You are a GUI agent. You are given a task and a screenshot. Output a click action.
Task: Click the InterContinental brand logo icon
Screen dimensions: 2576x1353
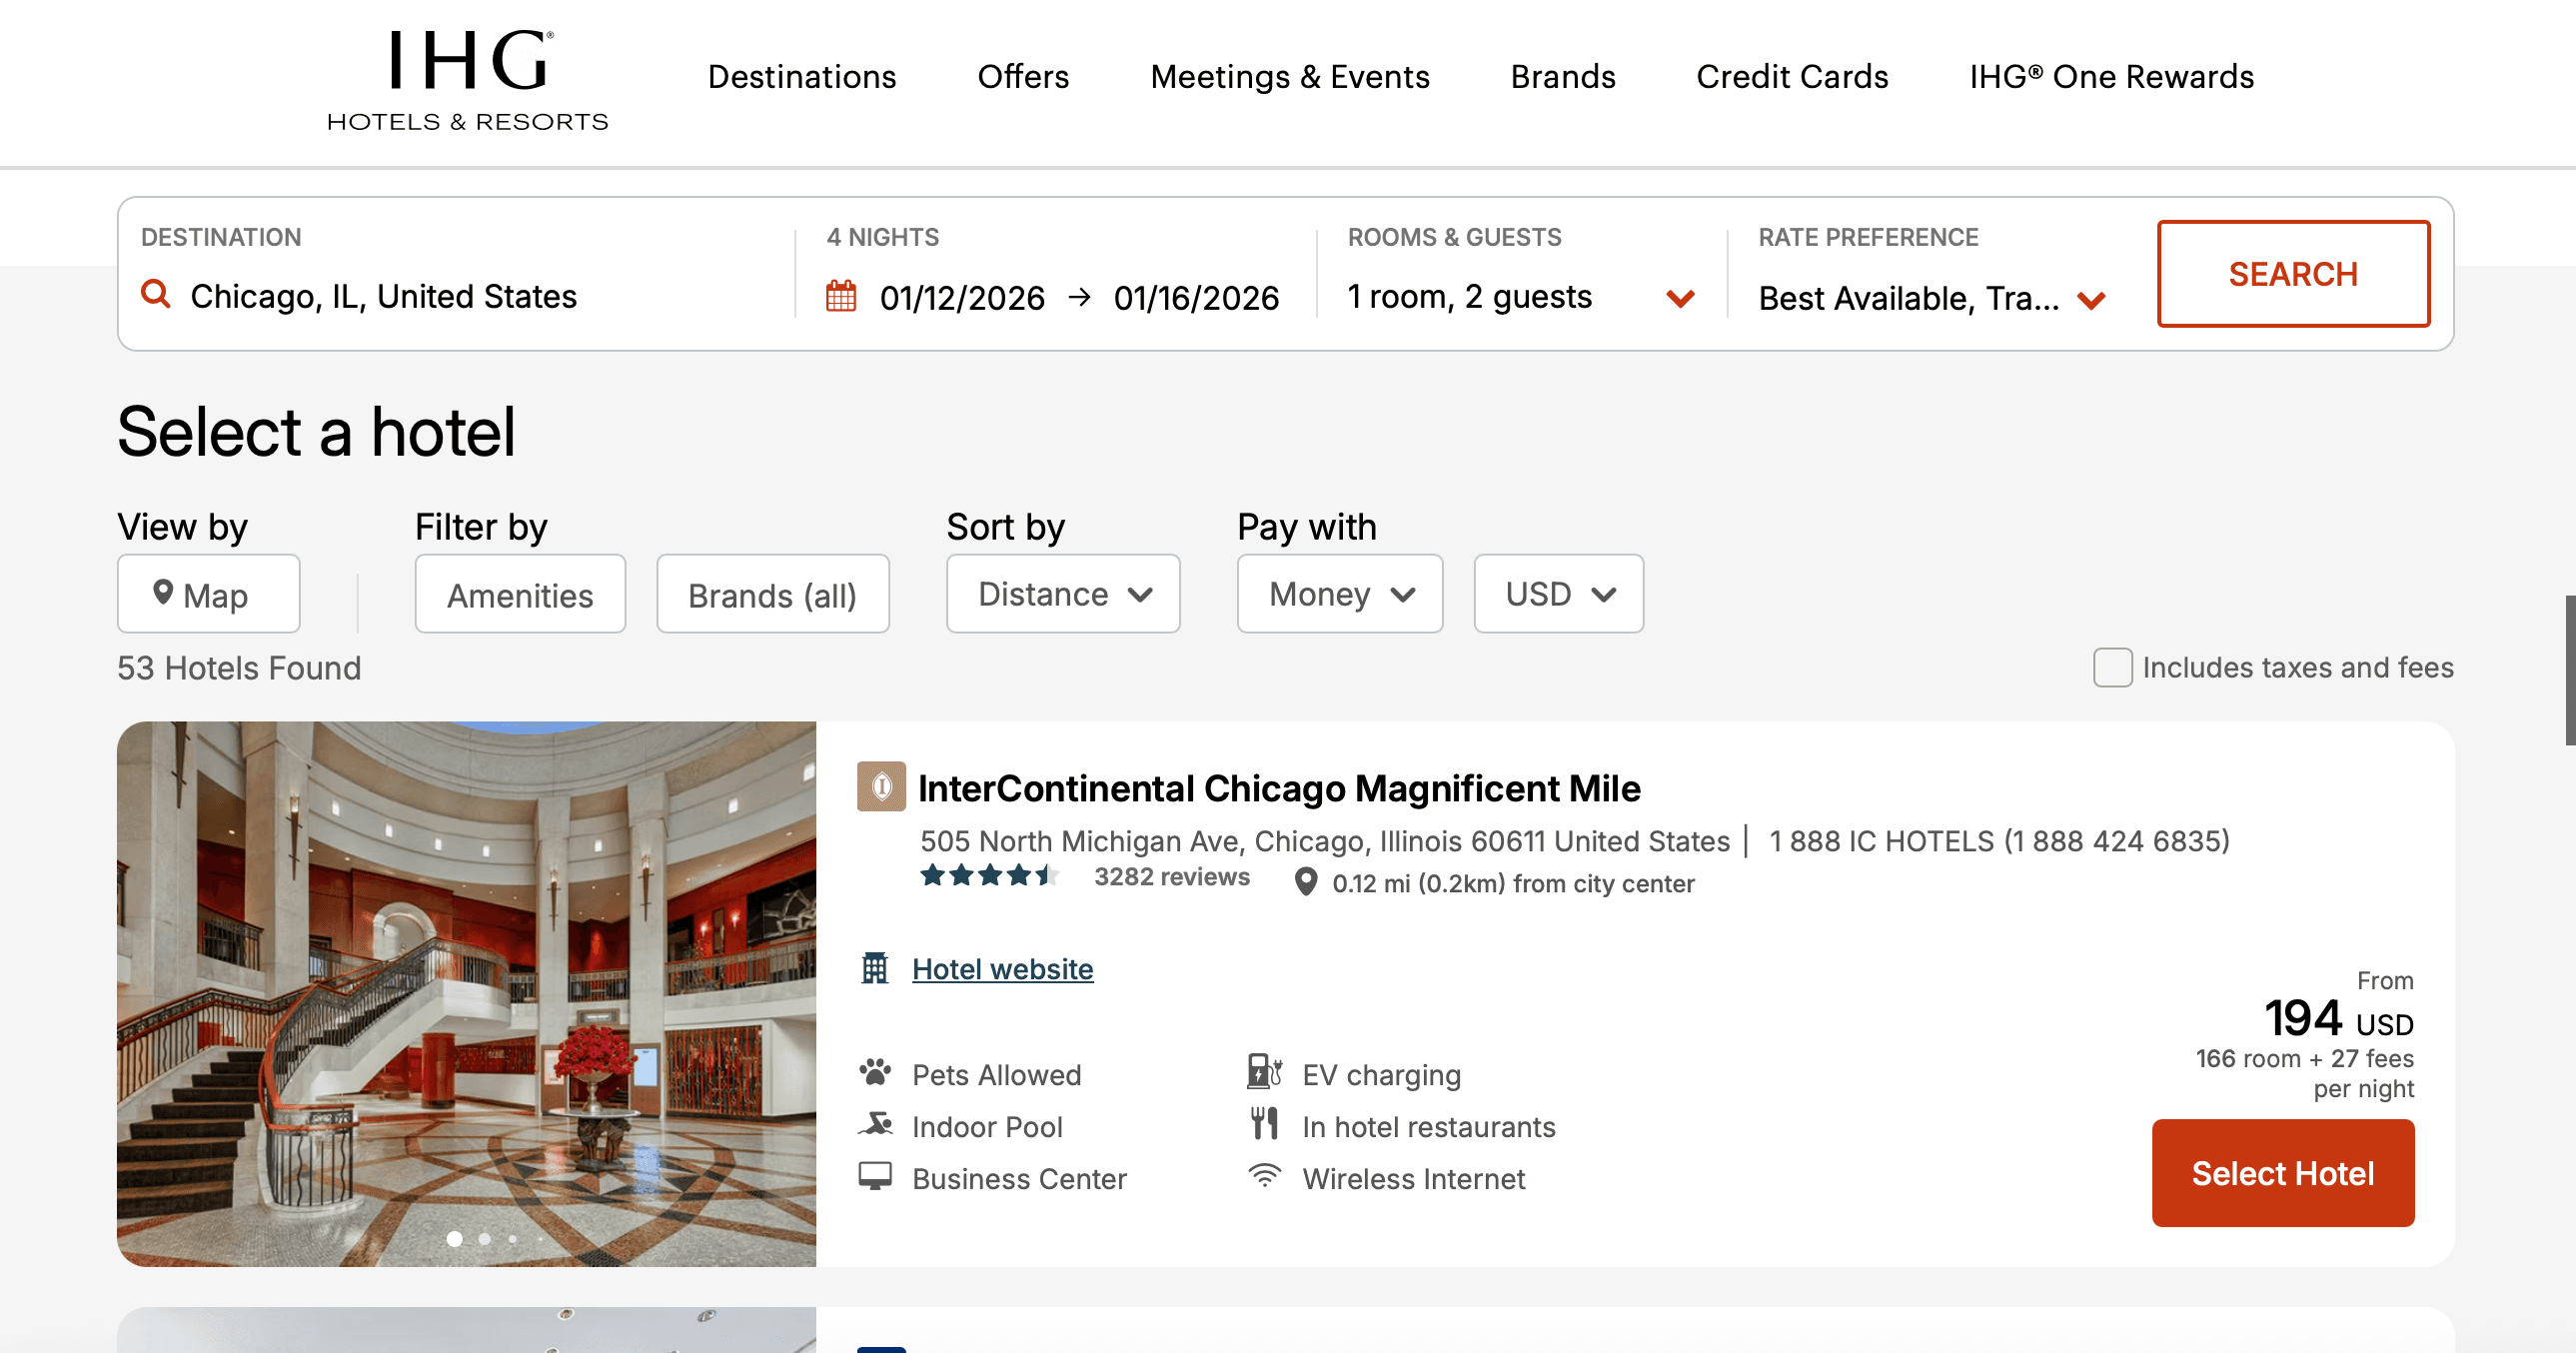point(881,787)
